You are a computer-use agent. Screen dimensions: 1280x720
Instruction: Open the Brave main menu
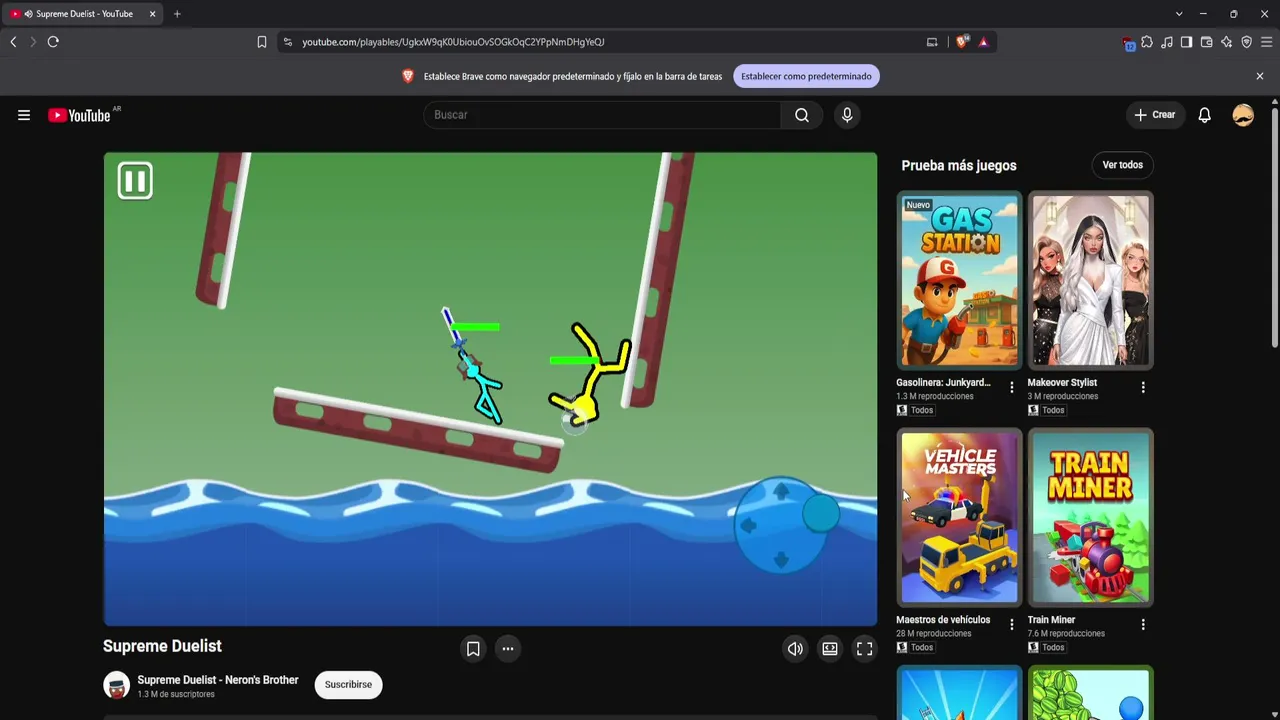coord(1267,42)
